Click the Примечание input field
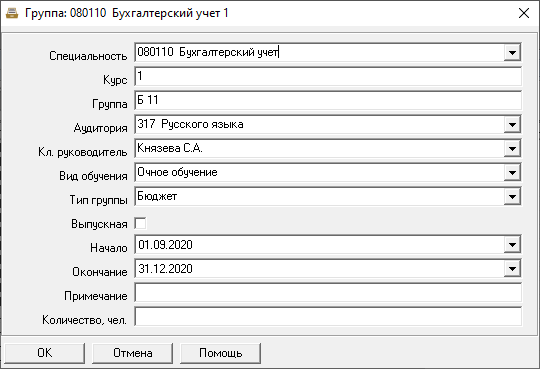Image resolution: width=540 pixels, height=369 pixels. [328, 293]
